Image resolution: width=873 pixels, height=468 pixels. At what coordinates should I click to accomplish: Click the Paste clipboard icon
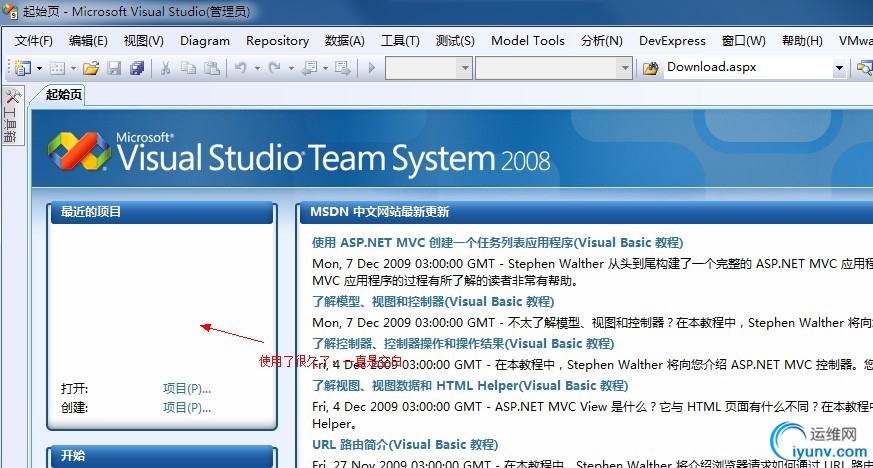[212, 68]
